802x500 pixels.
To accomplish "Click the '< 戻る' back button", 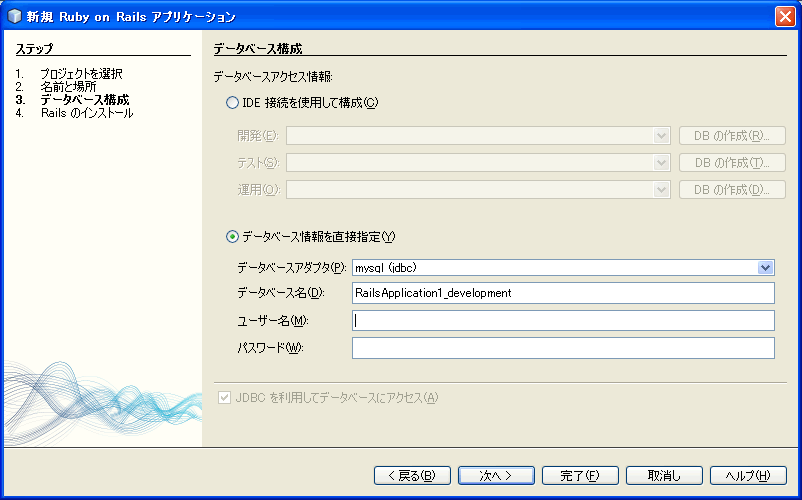I will [412, 475].
